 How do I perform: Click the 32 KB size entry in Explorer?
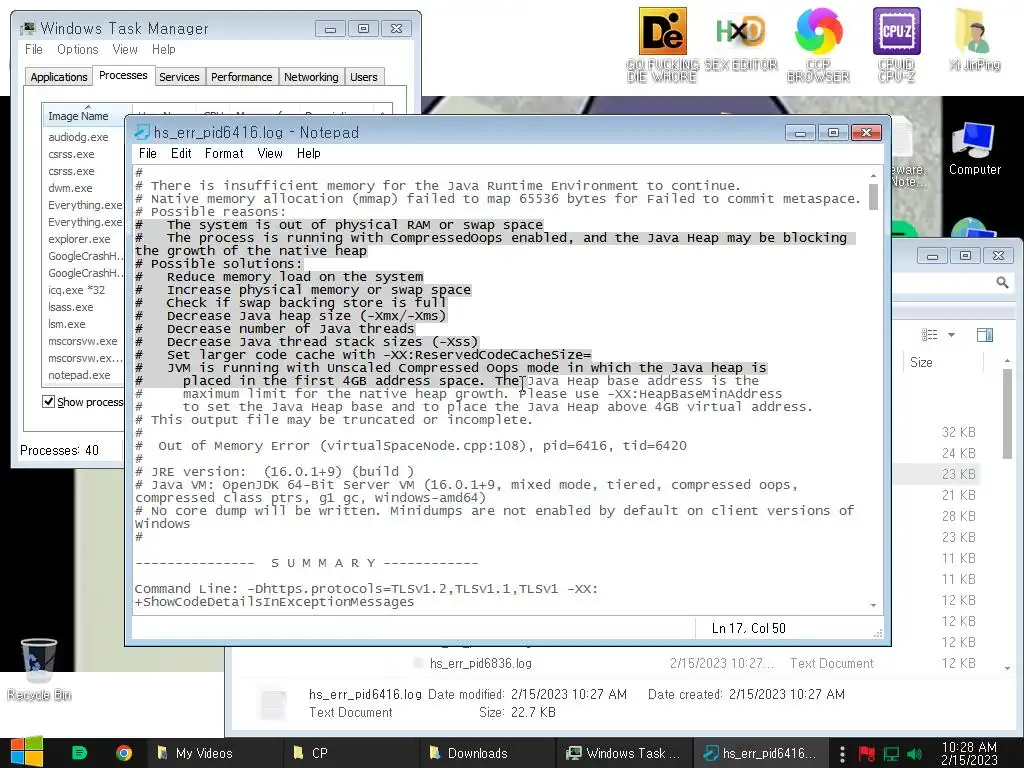(x=958, y=432)
